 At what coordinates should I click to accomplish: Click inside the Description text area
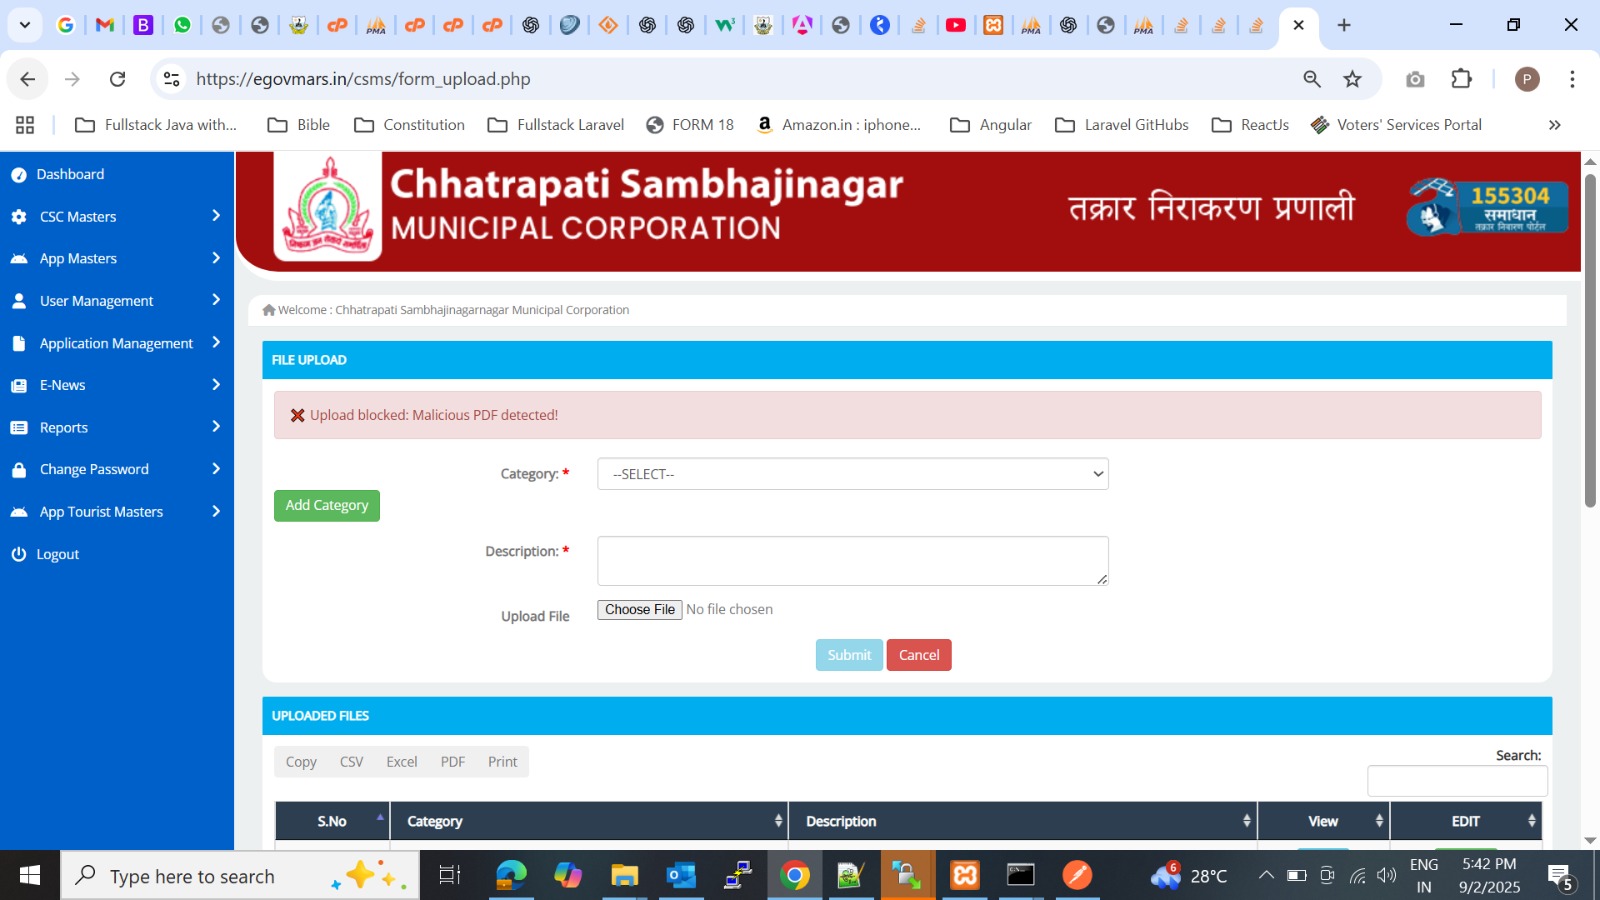click(852, 561)
